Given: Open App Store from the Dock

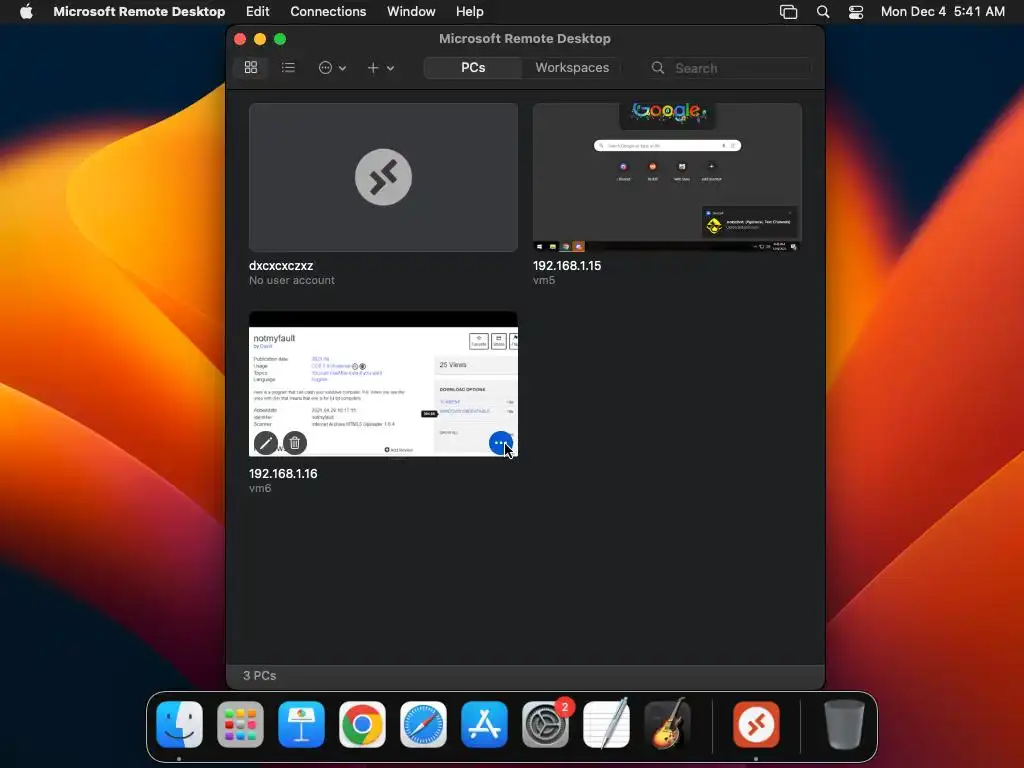Looking at the screenshot, I should pos(484,724).
